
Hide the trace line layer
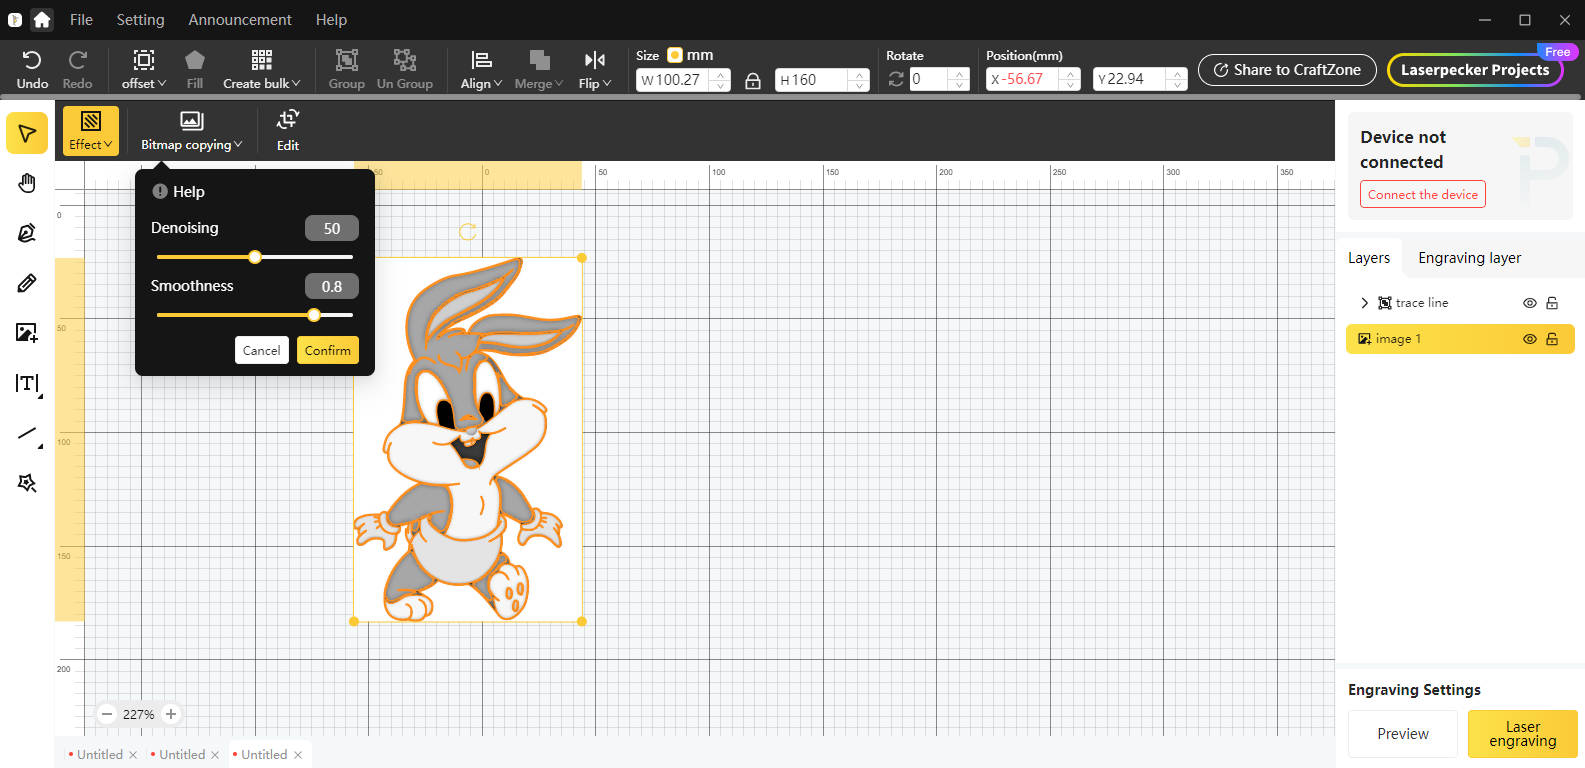[1530, 303]
